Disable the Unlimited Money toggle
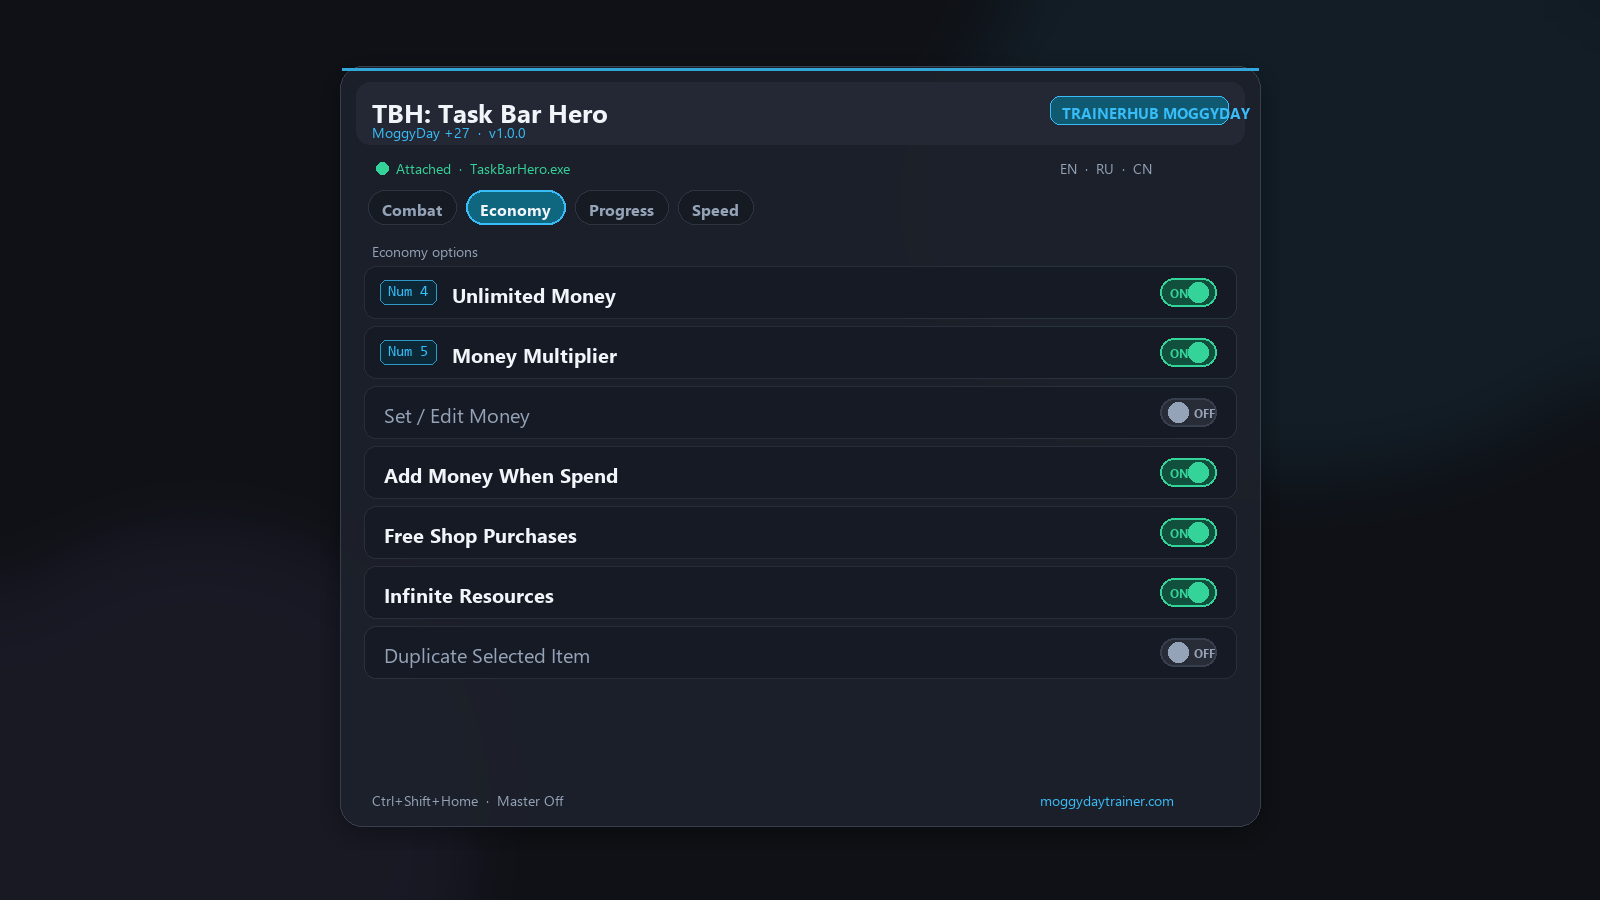 (x=1188, y=293)
